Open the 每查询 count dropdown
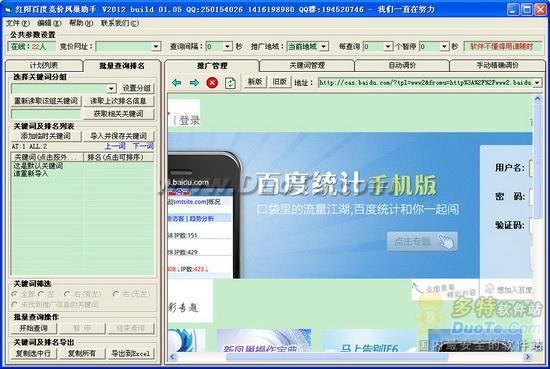Viewport: 550px width, 369px height. pos(388,46)
